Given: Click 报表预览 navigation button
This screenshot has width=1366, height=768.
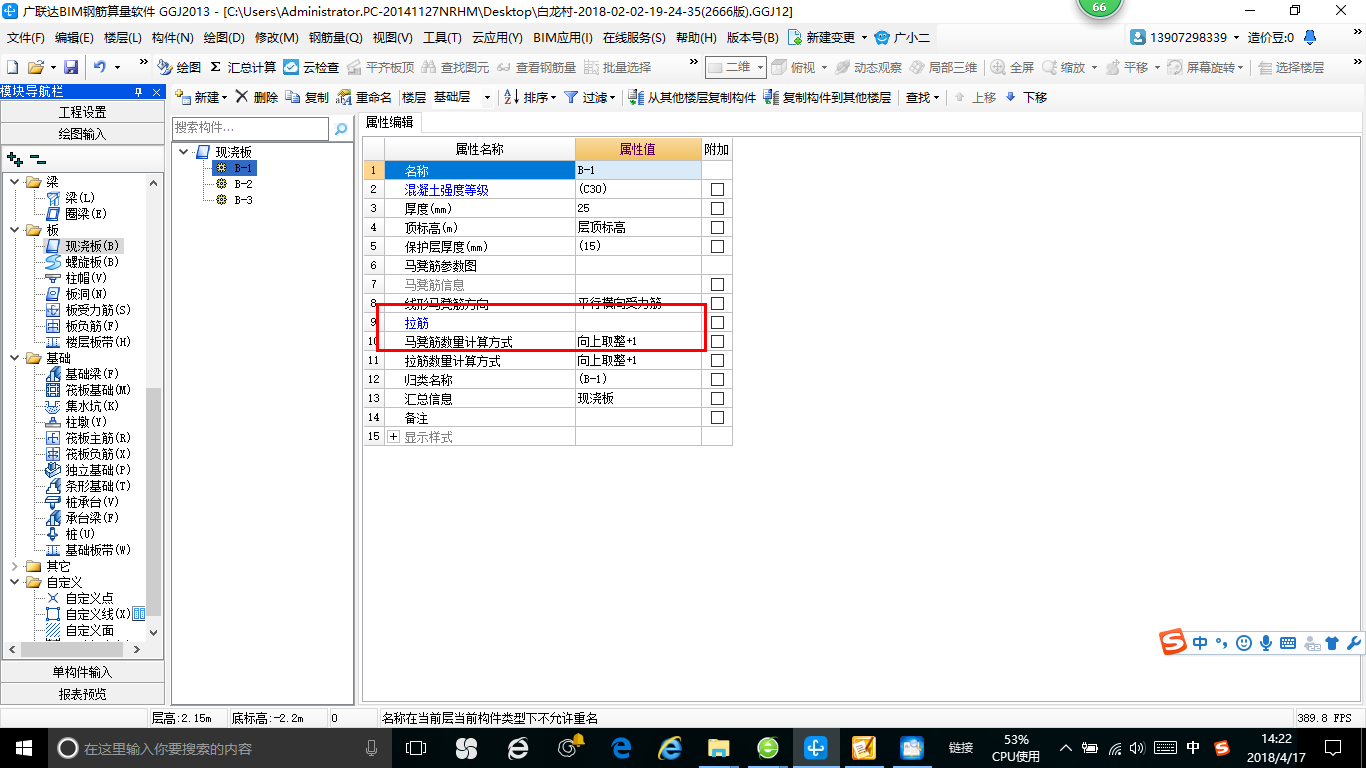Looking at the screenshot, I should pyautogui.click(x=82, y=694).
